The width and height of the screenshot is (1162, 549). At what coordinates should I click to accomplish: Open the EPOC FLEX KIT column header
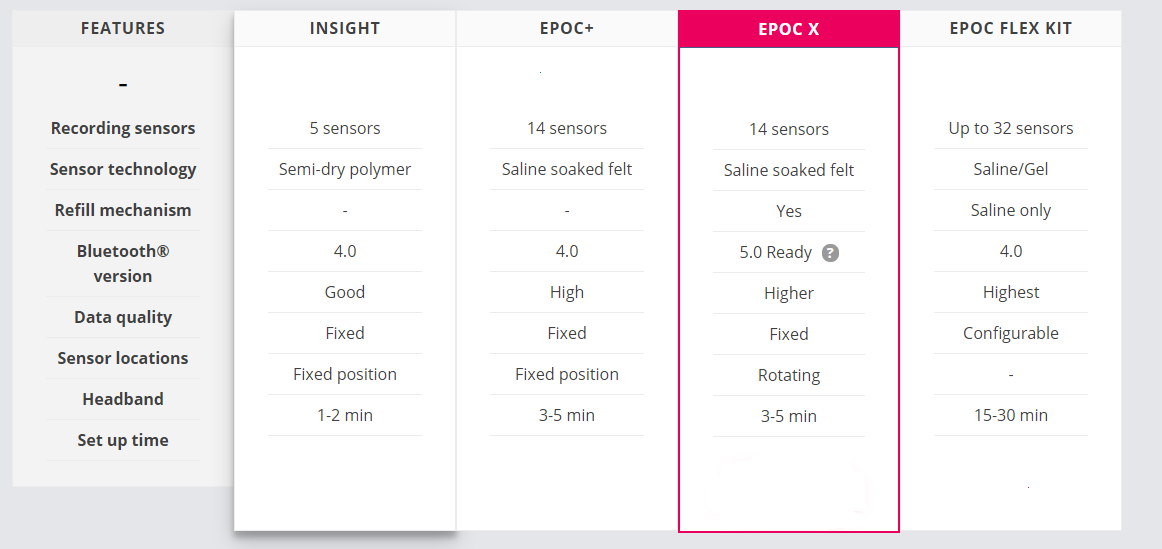tap(1010, 28)
